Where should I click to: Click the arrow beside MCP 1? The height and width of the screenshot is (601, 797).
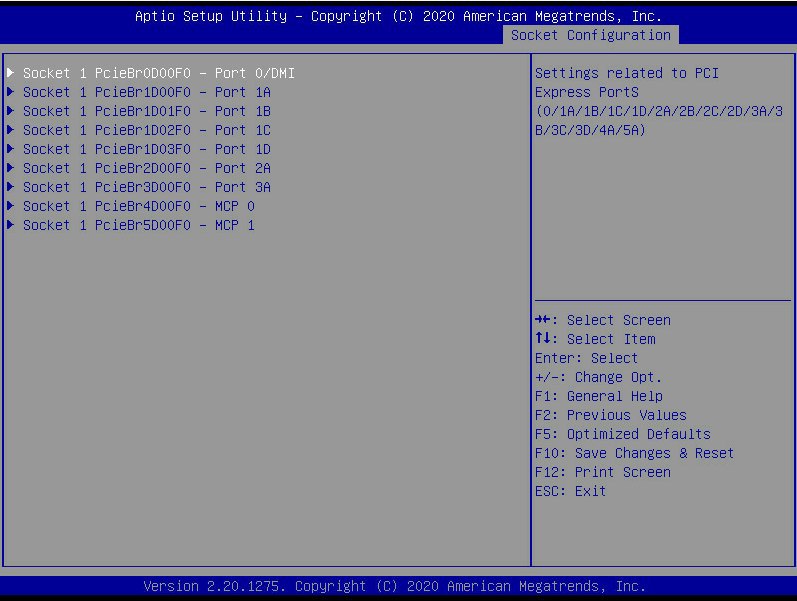[x=10, y=225]
